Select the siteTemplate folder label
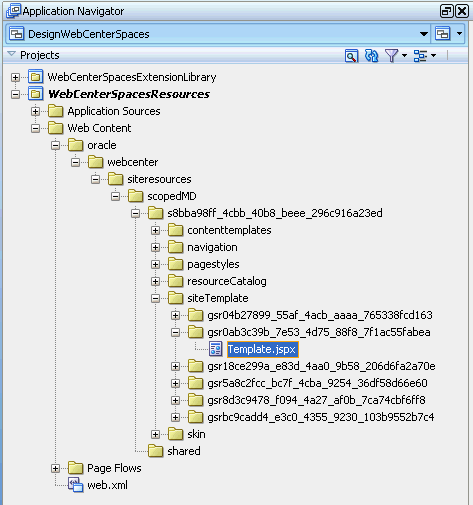The width and height of the screenshot is (473, 505). [x=218, y=298]
